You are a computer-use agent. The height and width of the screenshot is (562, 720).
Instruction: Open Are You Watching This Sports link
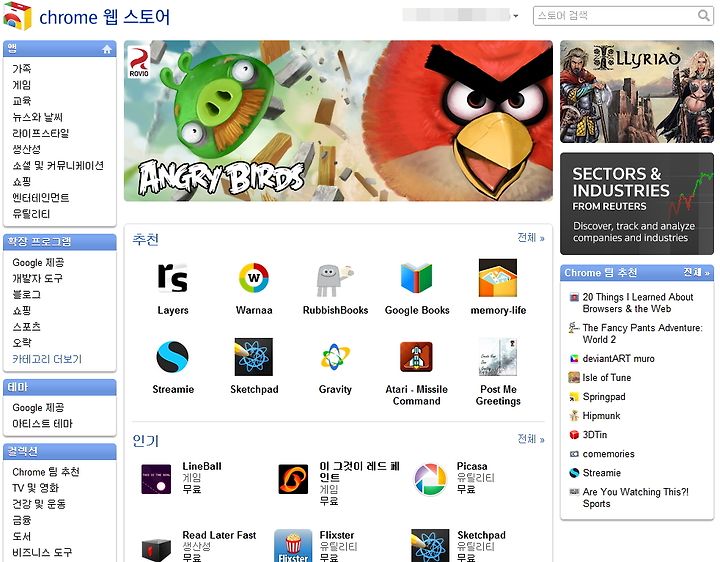pyautogui.click(x=636, y=497)
